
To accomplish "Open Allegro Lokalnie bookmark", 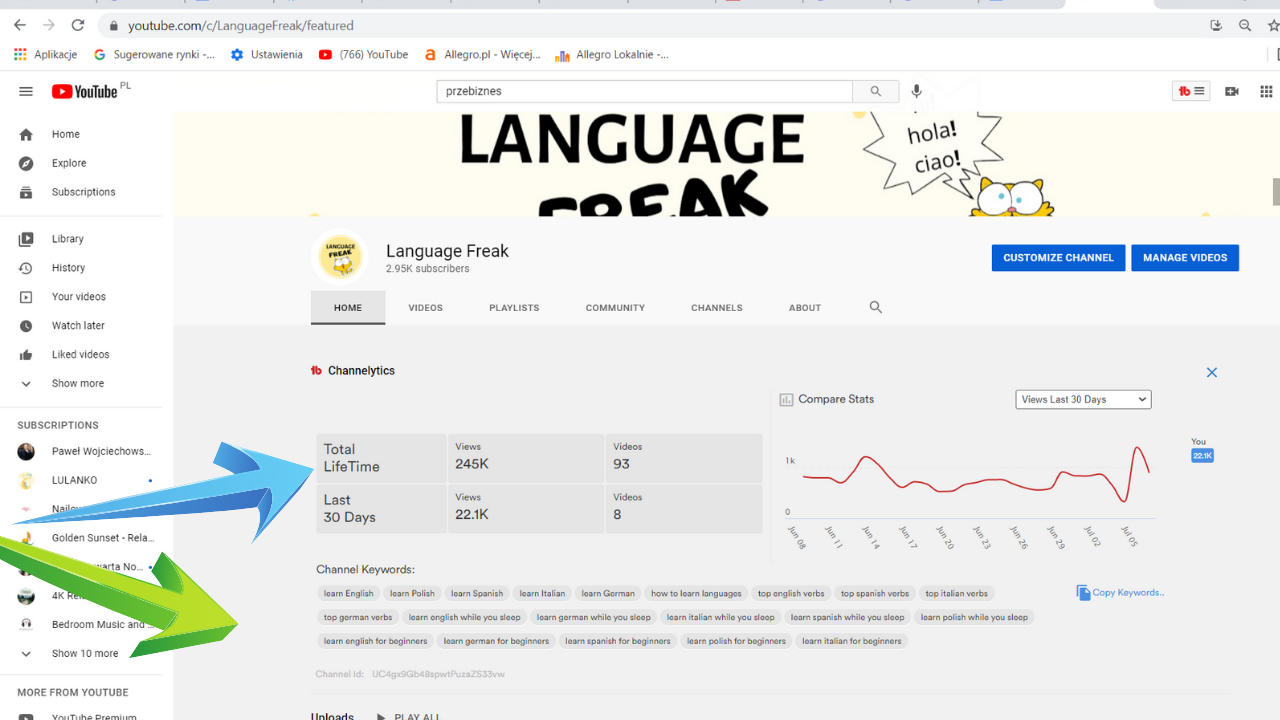I will coord(612,55).
